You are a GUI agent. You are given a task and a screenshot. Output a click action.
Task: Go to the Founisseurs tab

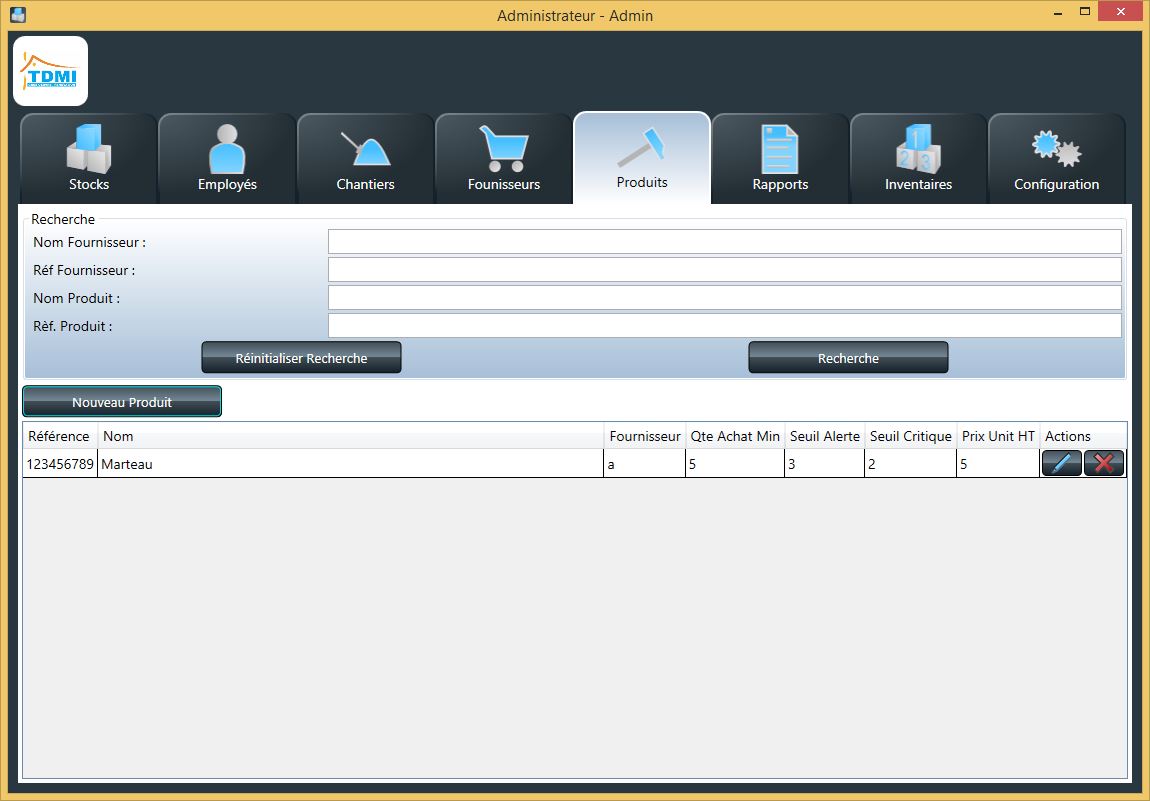[x=504, y=159]
